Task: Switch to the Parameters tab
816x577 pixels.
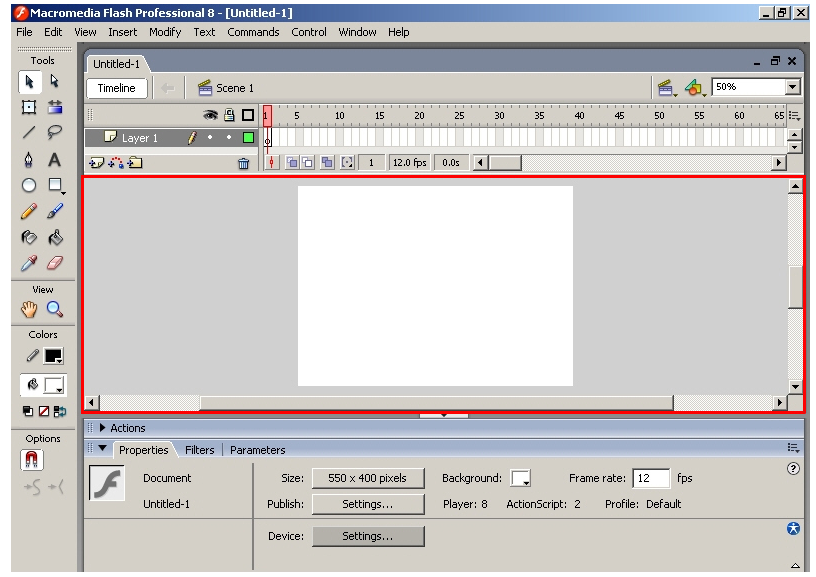Action: (x=258, y=450)
